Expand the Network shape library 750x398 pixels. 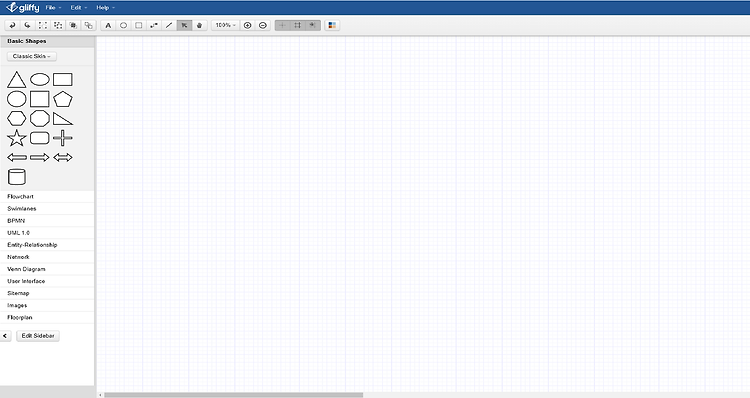click(47, 257)
